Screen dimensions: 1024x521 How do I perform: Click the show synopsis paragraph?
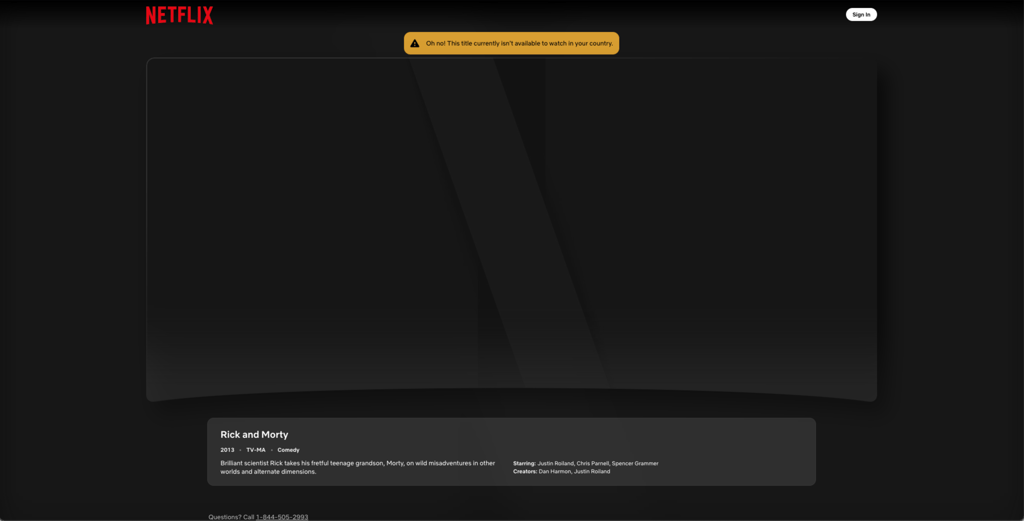[x=358, y=467]
